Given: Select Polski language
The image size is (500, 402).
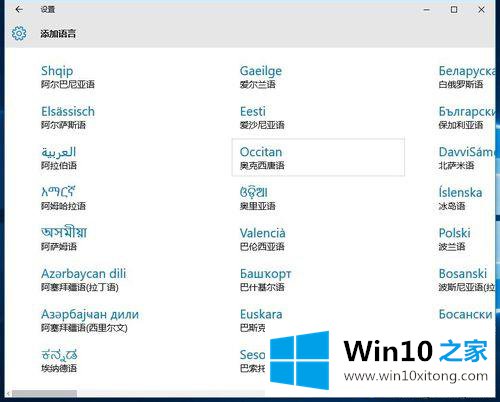Looking at the screenshot, I should [455, 239].
